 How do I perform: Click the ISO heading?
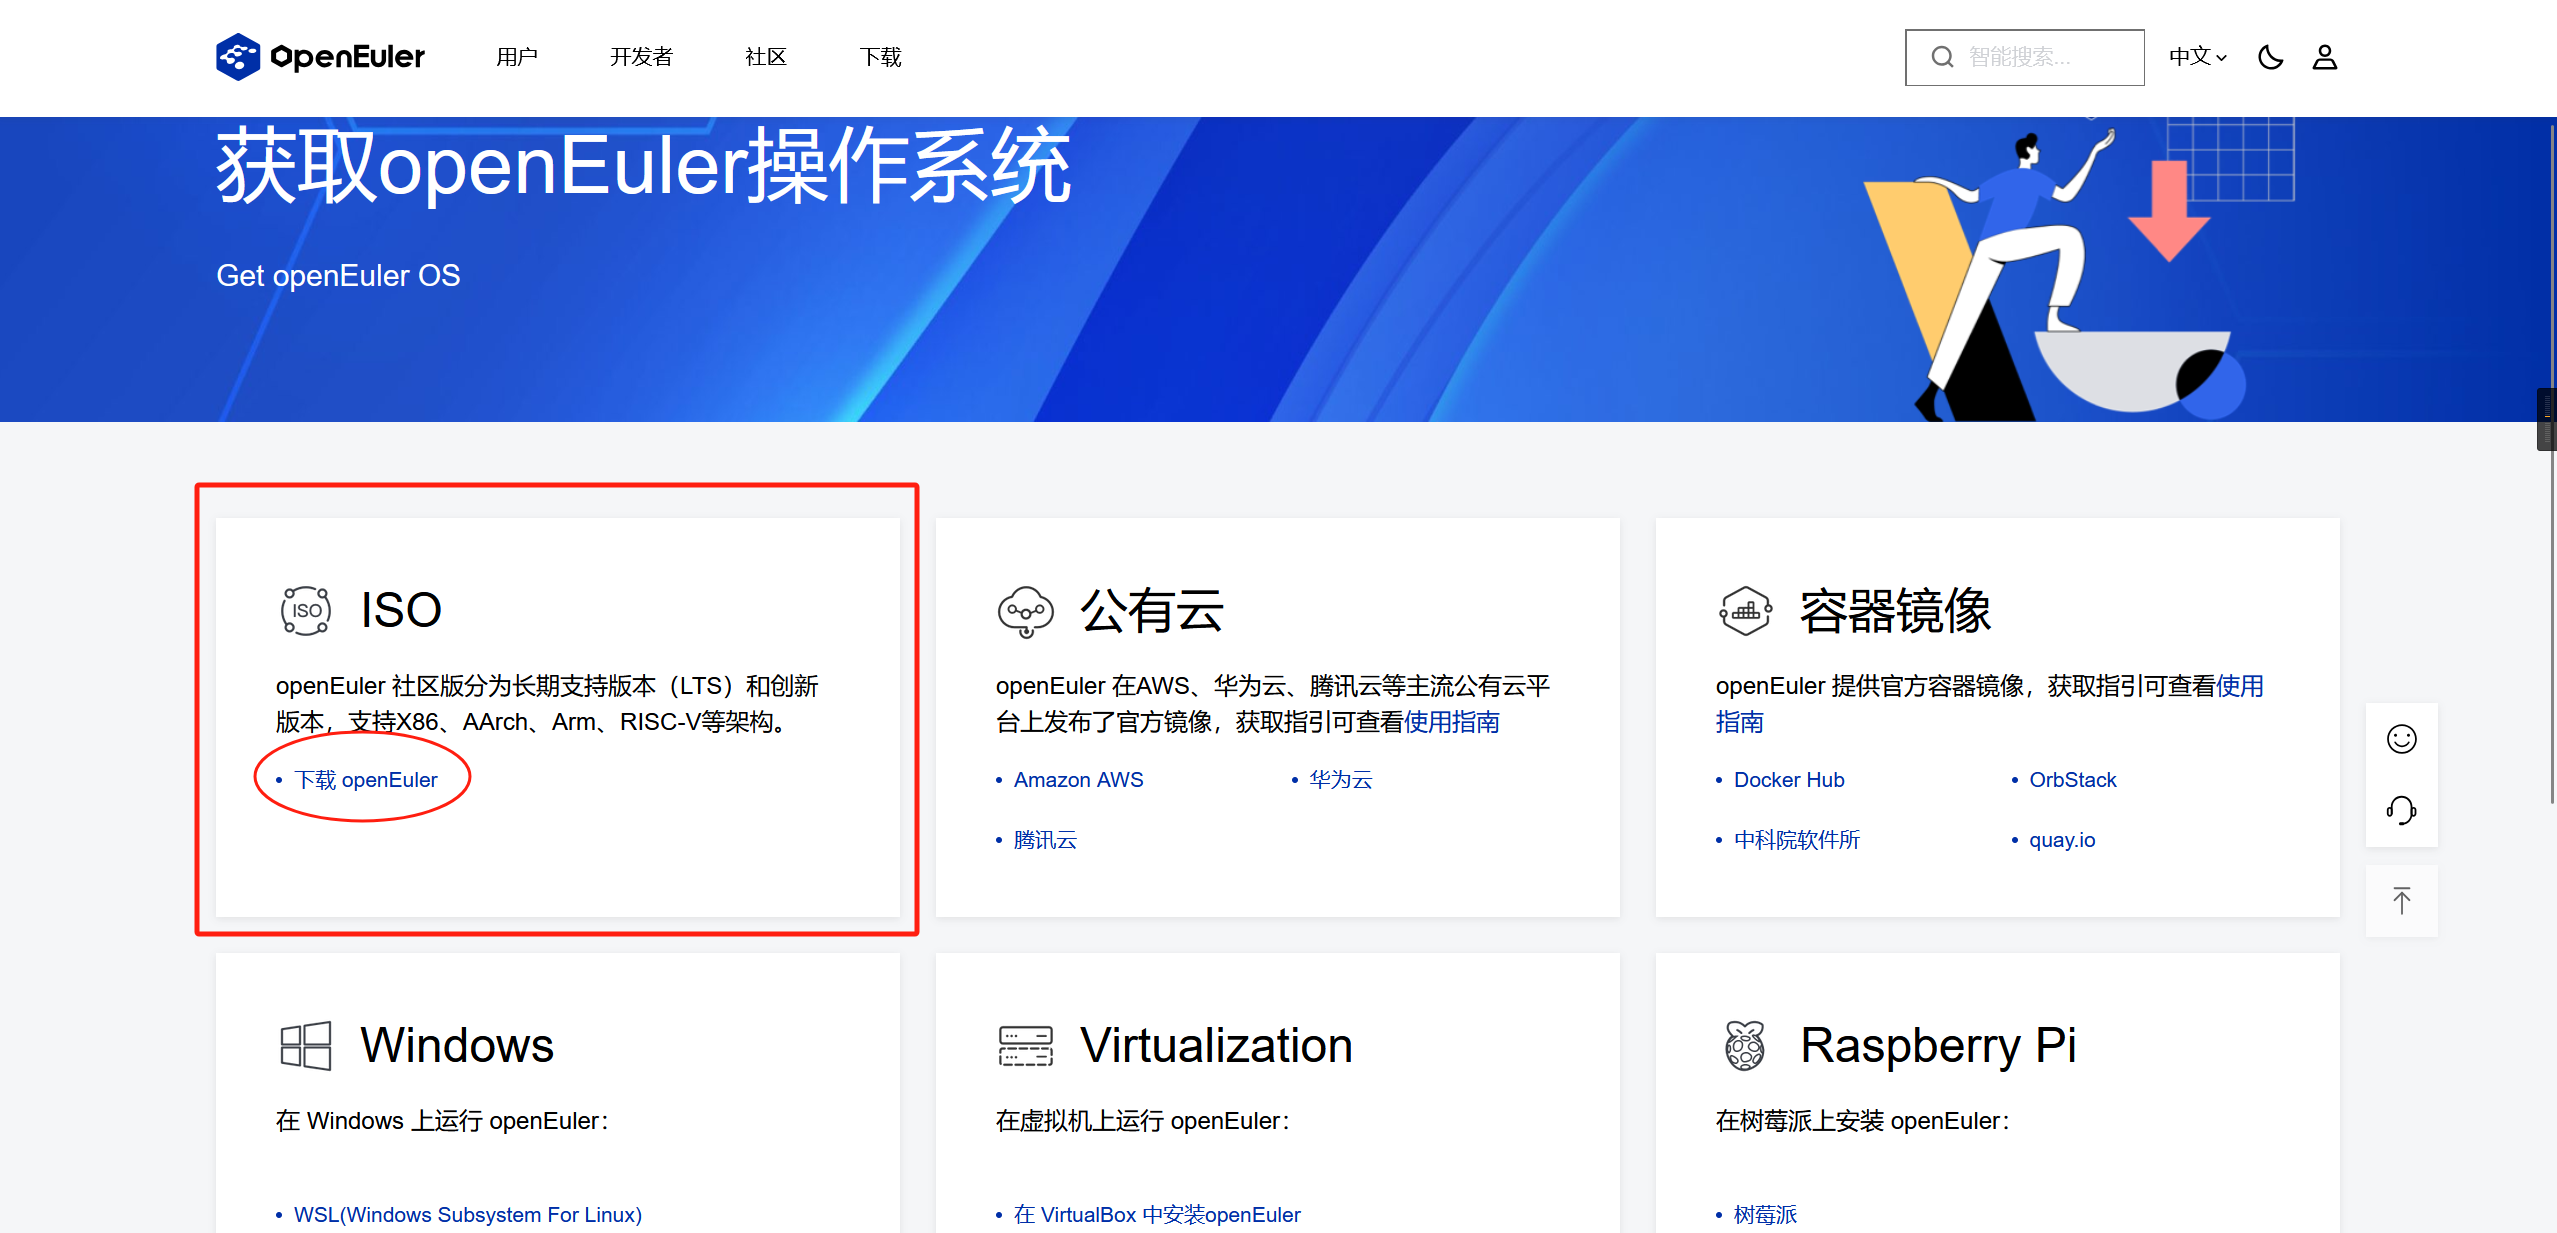pos(401,610)
